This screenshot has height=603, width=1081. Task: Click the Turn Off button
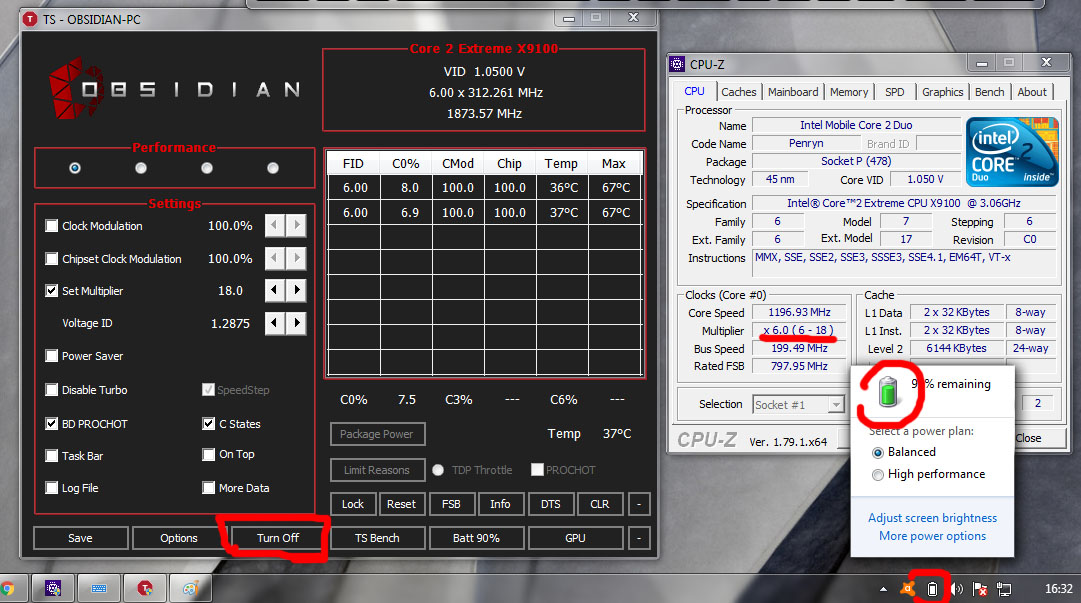pos(278,538)
